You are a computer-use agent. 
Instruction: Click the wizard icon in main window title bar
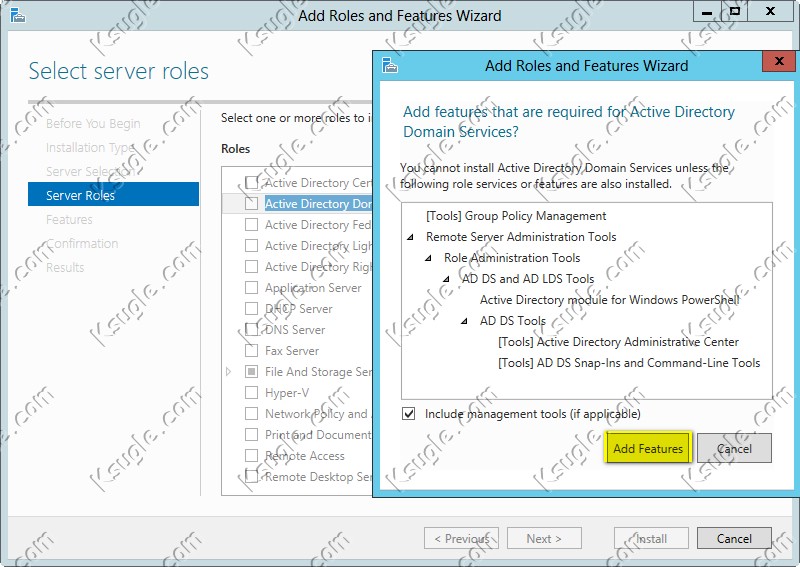click(x=17, y=16)
